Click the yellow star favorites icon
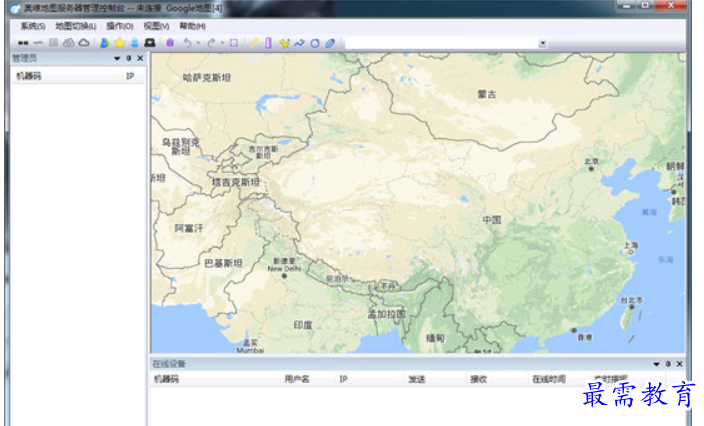This screenshot has height=426, width=704. click(119, 43)
